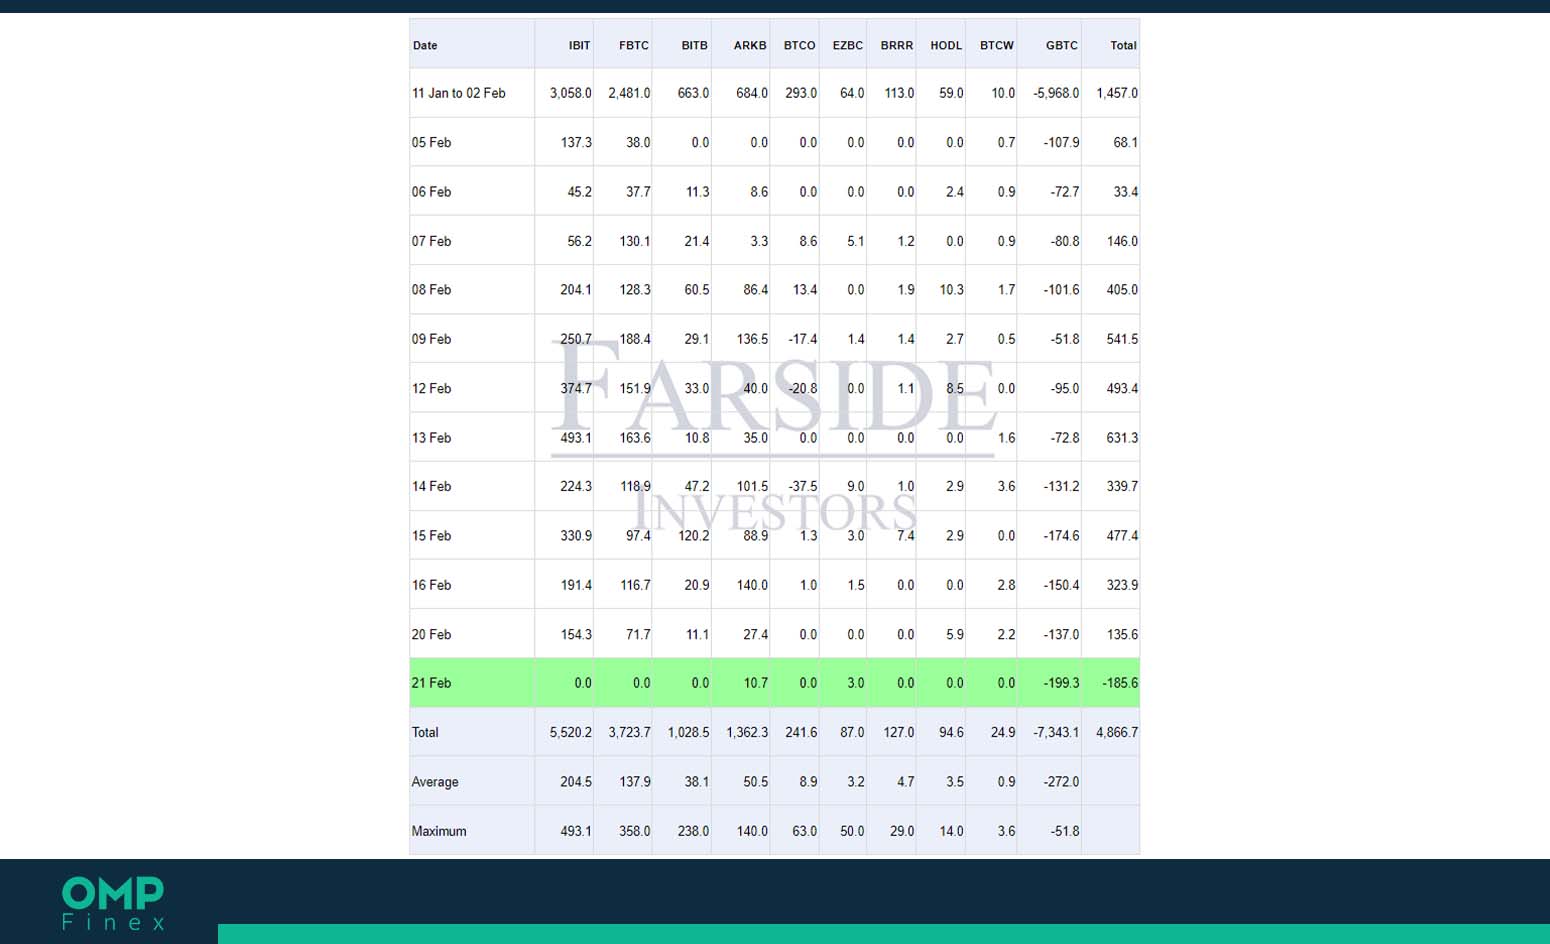This screenshot has width=1550, height=944.
Task: Select BTCO value -37.5 on 14 Feb
Action: pyautogui.click(x=802, y=486)
